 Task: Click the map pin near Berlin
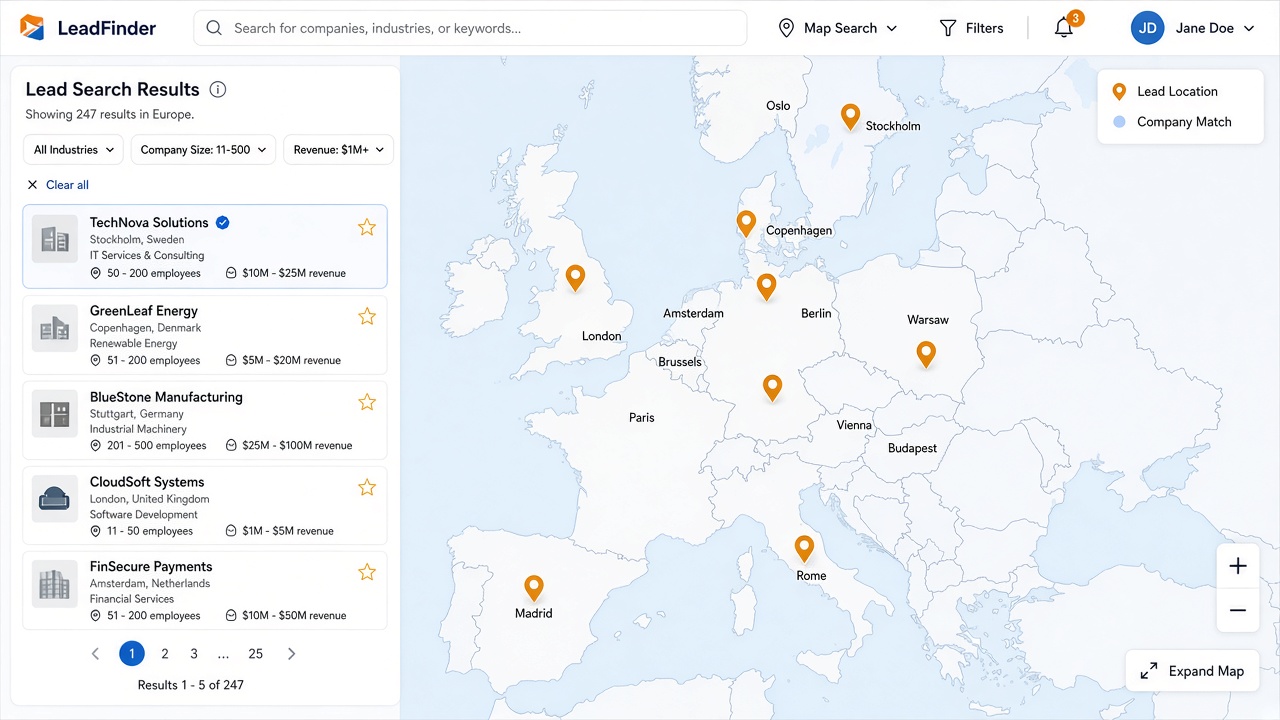[x=766, y=287]
